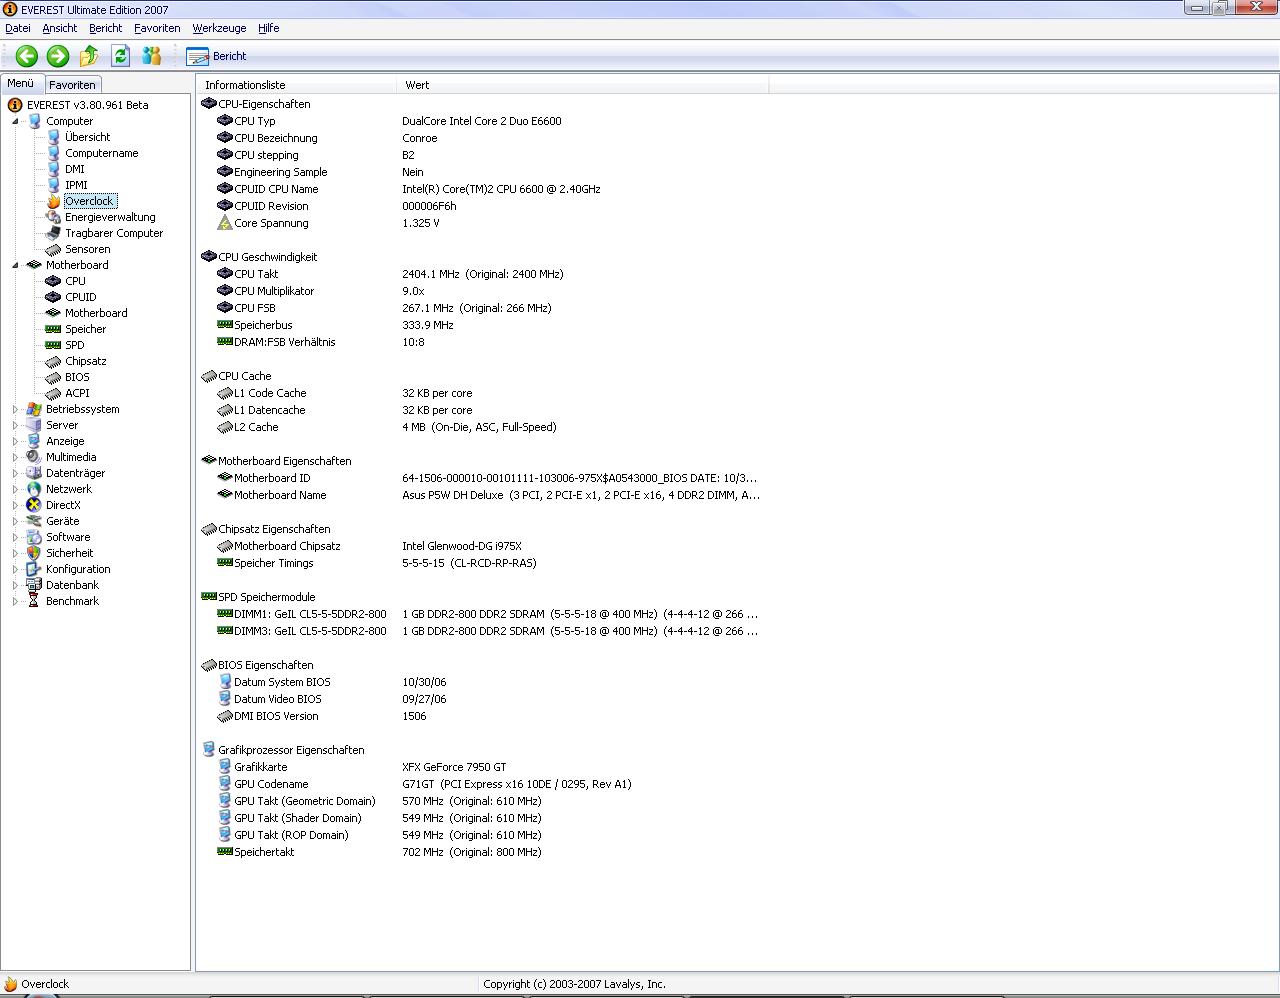Expand the Server tree node

[x=15, y=425]
